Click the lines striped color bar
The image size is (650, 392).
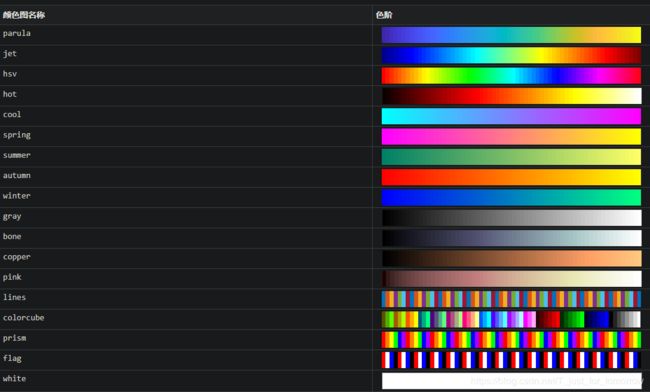(x=511, y=299)
